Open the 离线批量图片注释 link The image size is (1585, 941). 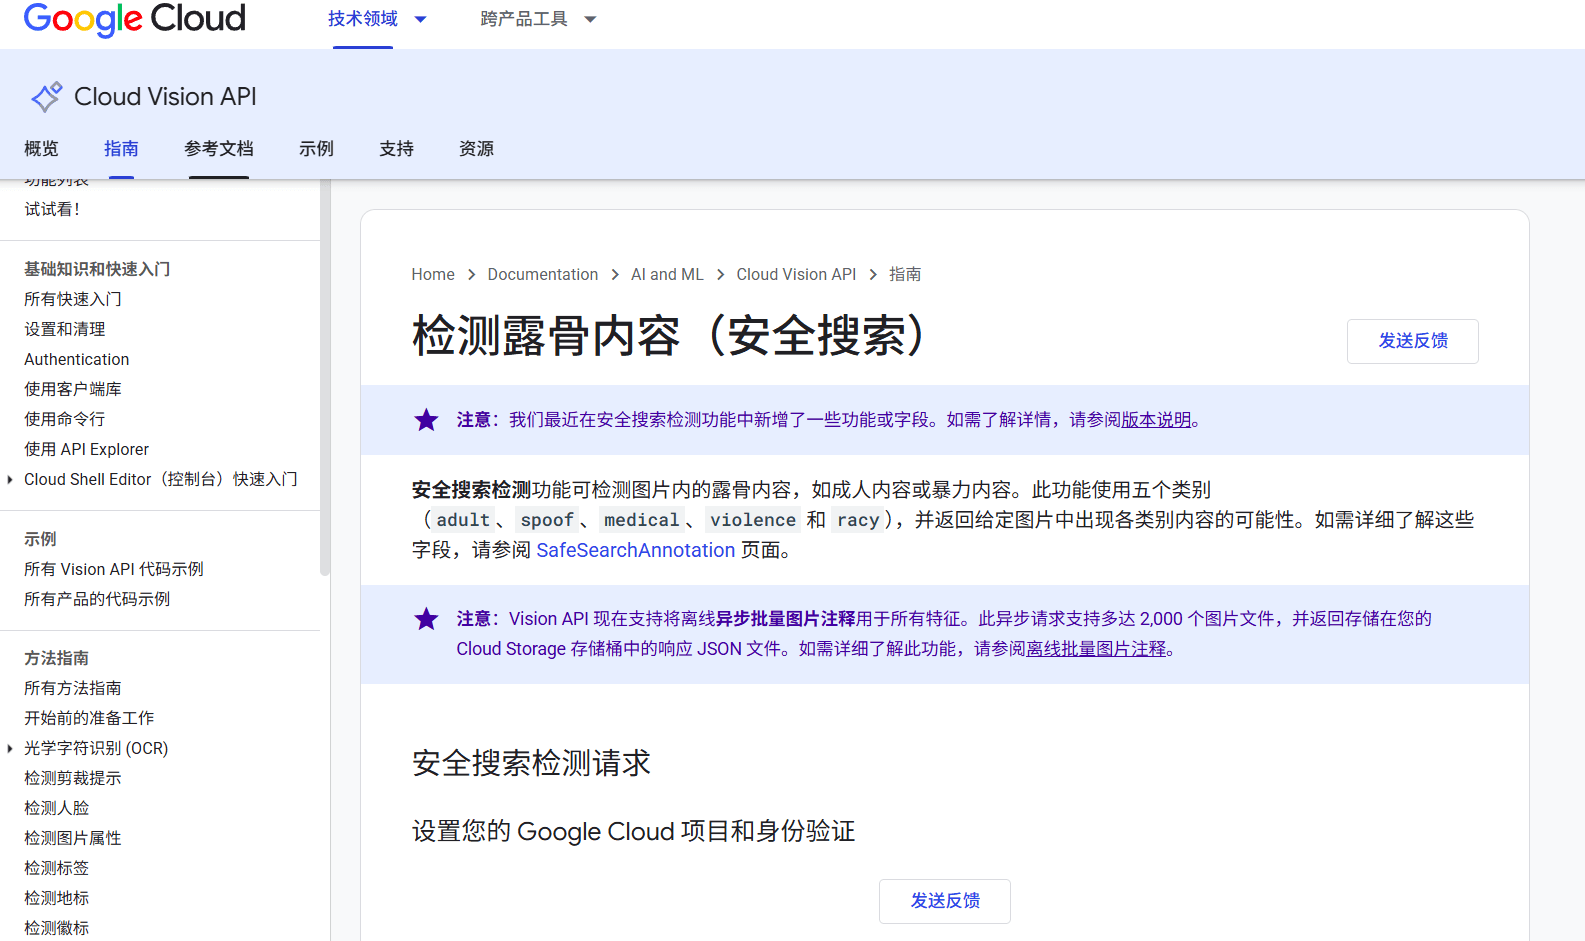(x=1096, y=649)
